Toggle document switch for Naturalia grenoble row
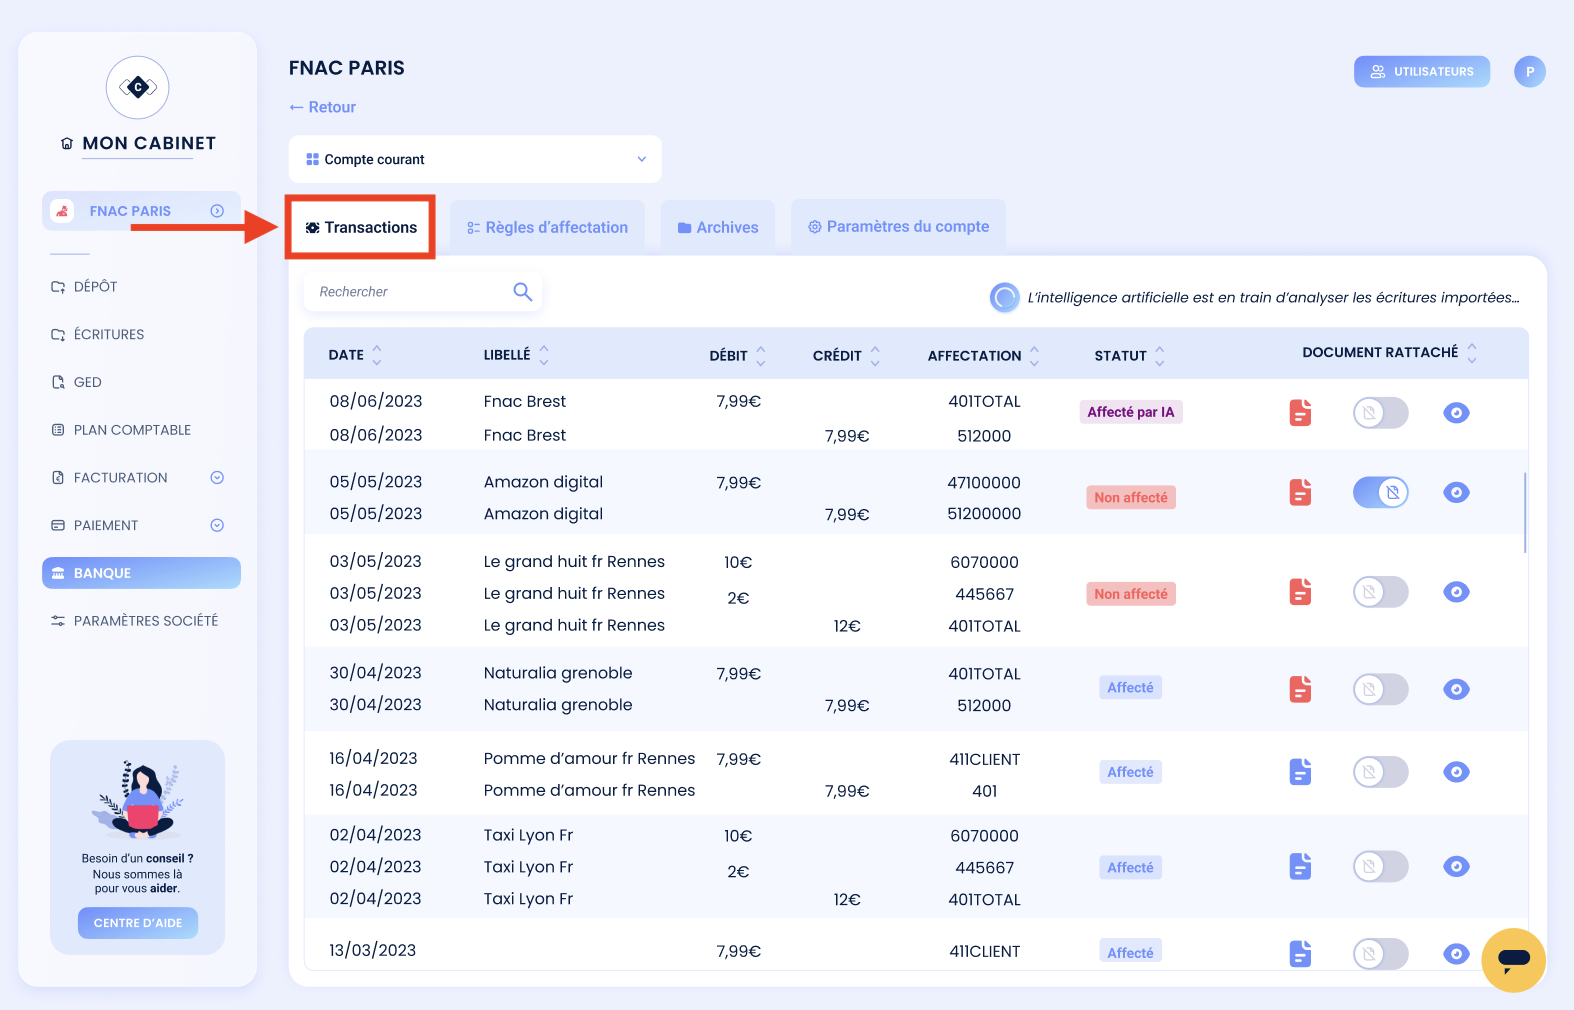 tap(1380, 689)
